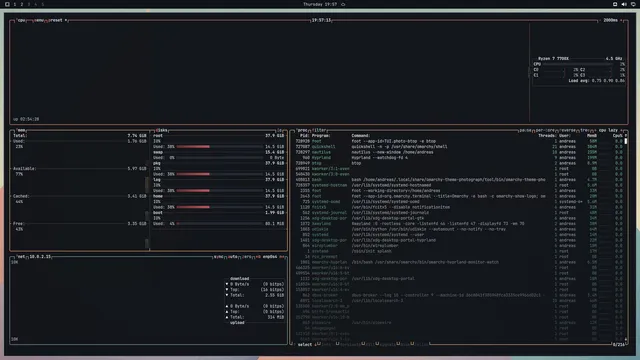The width and height of the screenshot is (640, 360).
Task: Select the xdg-desktop-portal-gtk process row
Action: pyautogui.click(x=460, y=218)
